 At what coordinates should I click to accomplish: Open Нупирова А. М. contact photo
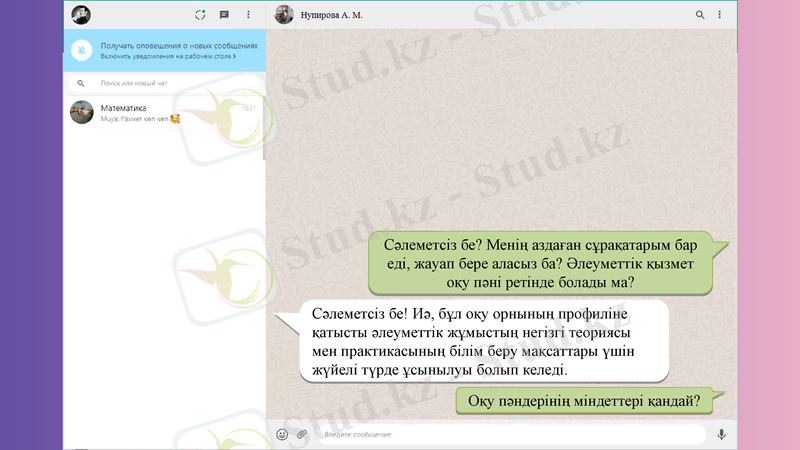pyautogui.click(x=284, y=15)
